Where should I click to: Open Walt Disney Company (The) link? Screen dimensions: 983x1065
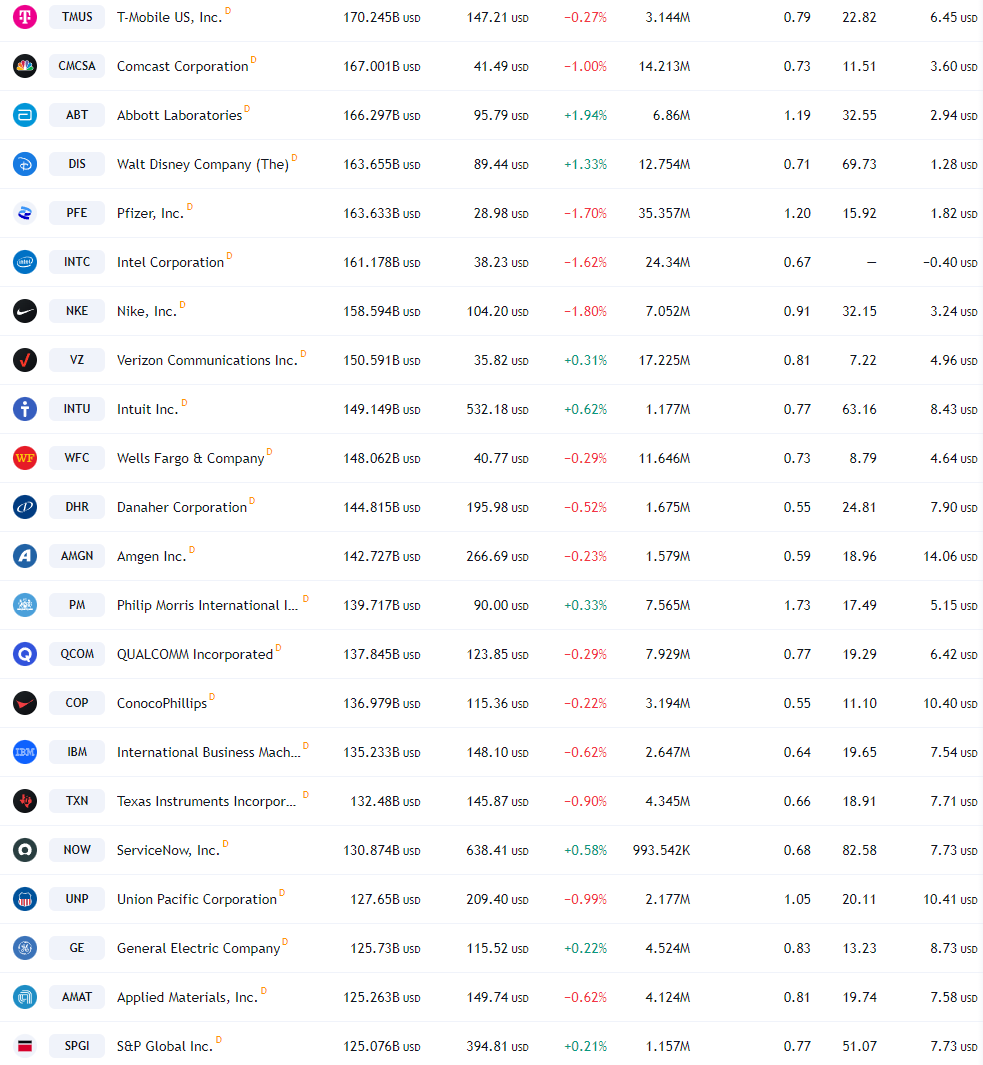coord(203,164)
